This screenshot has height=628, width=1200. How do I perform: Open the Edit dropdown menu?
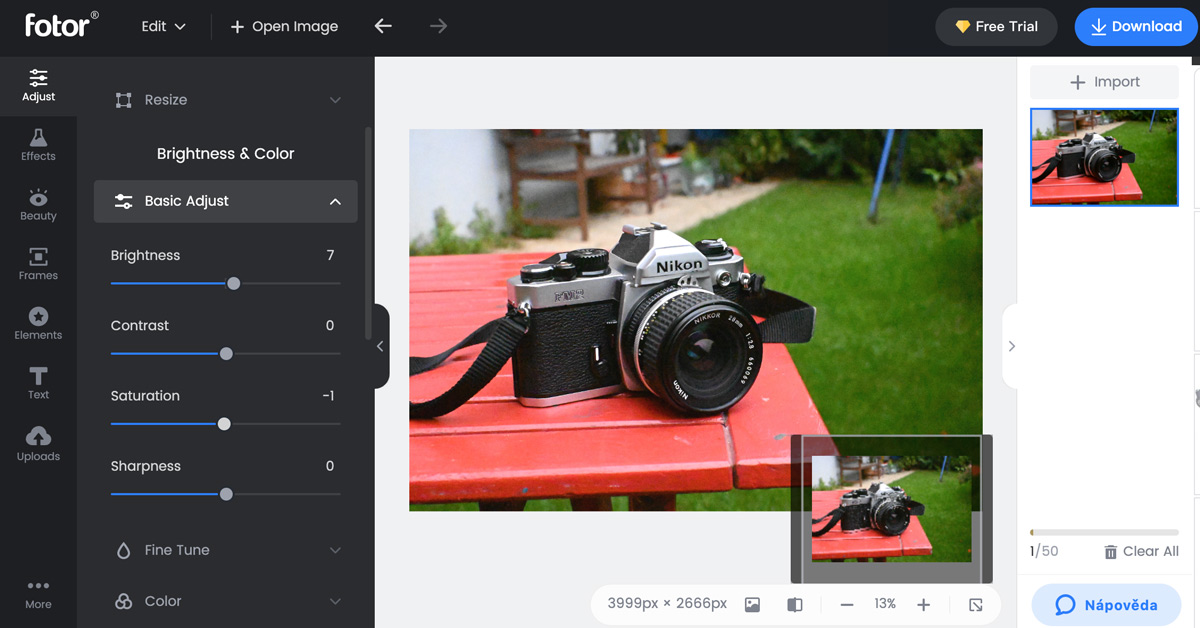point(164,26)
